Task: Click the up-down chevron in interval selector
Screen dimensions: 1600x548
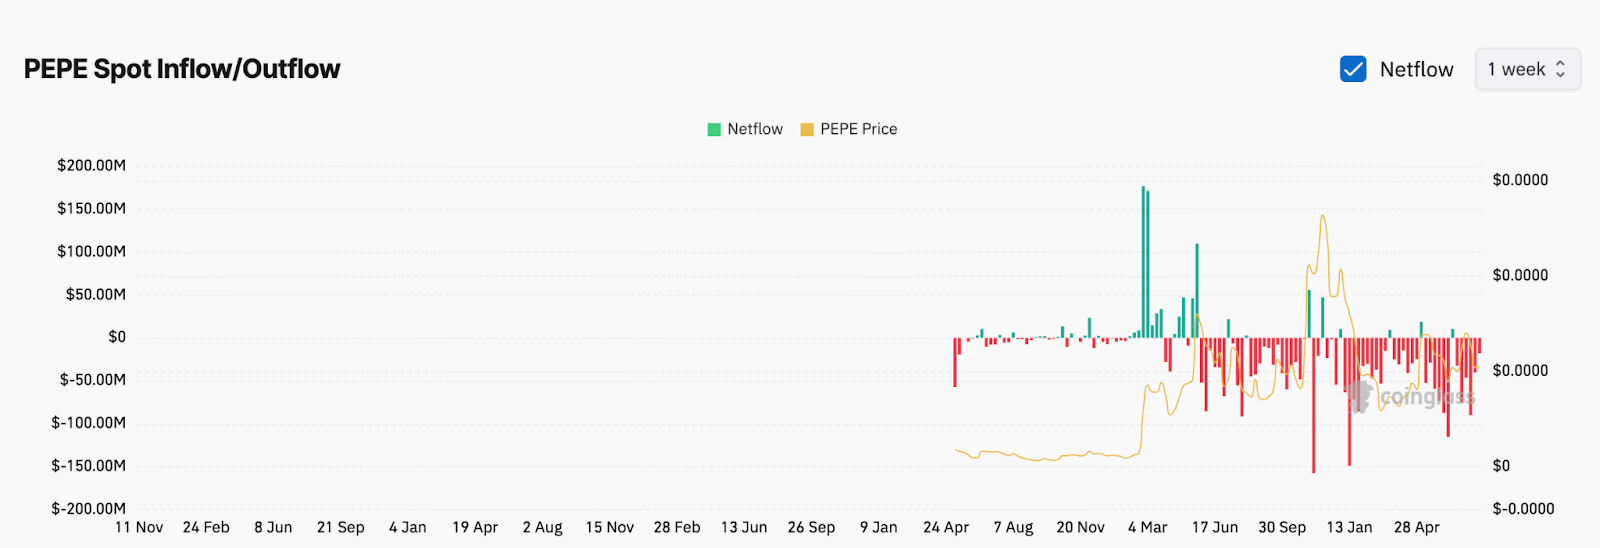Action: click(1560, 69)
